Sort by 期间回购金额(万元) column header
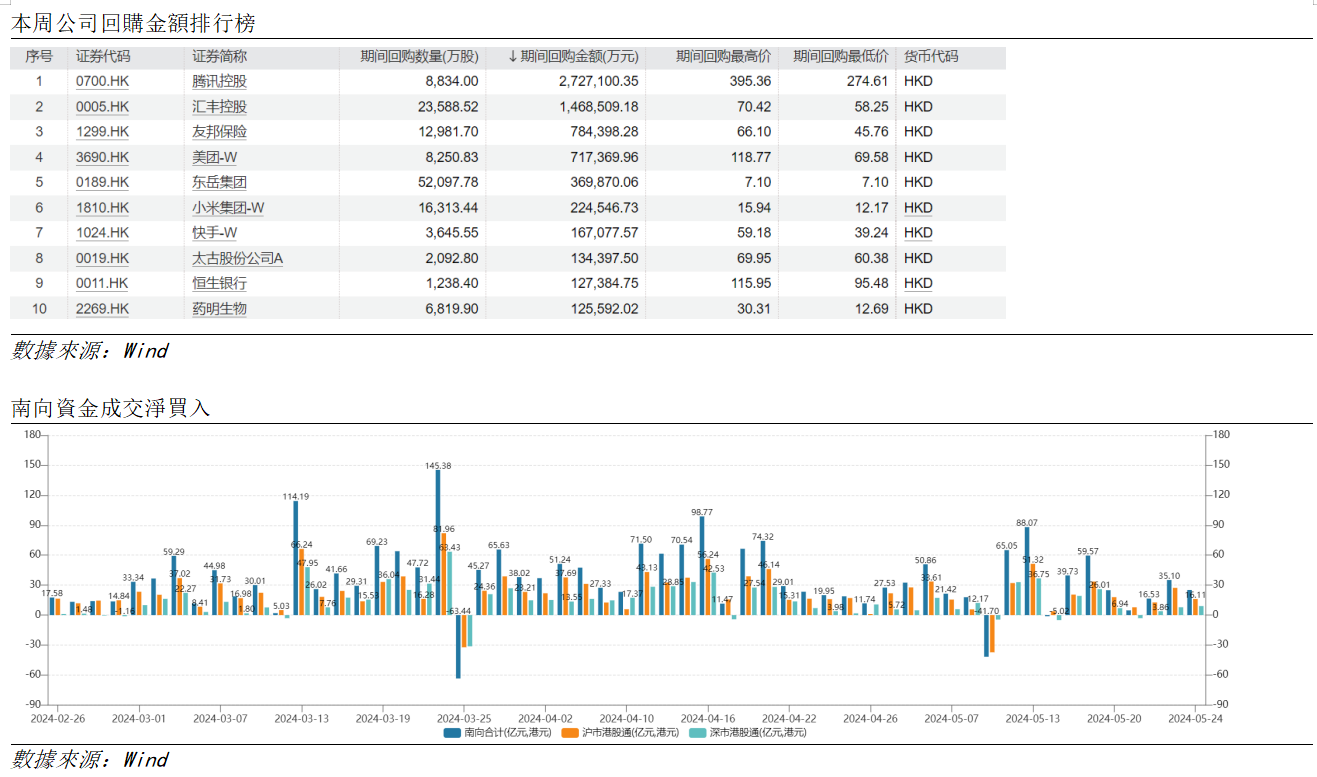This screenshot has height=777, width=1317. pyautogui.click(x=573, y=57)
